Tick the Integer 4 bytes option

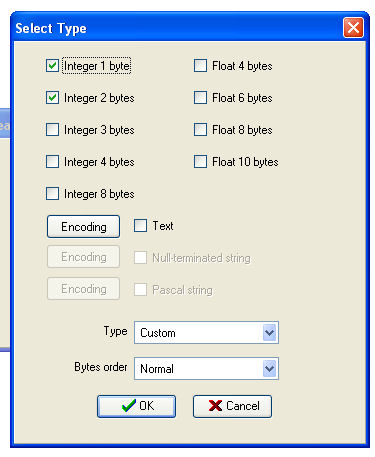[x=52, y=162]
